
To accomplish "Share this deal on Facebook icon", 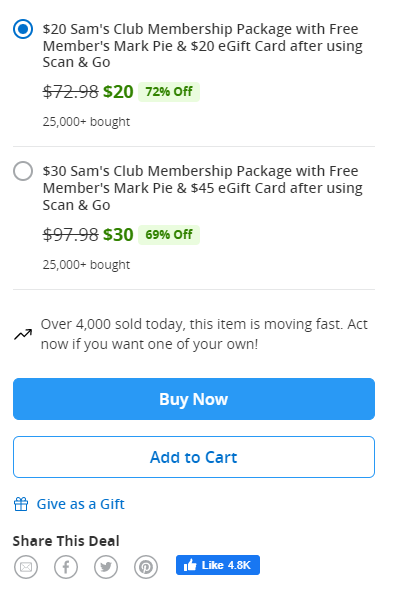I will (x=66, y=567).
